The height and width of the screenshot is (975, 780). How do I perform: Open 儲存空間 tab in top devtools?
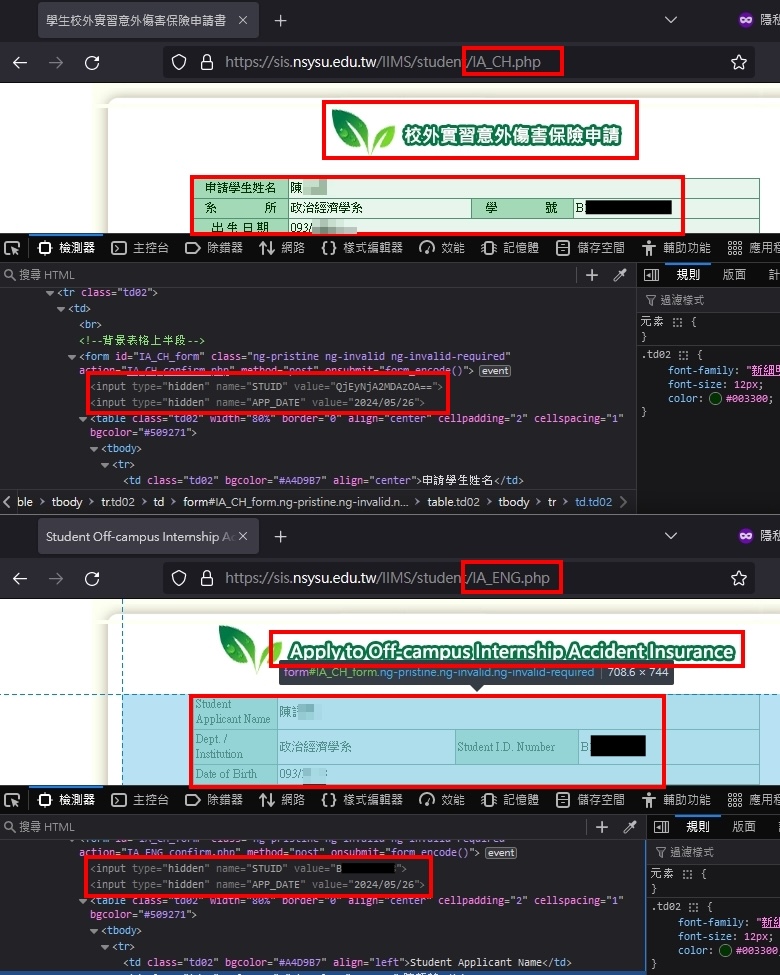tap(590, 248)
